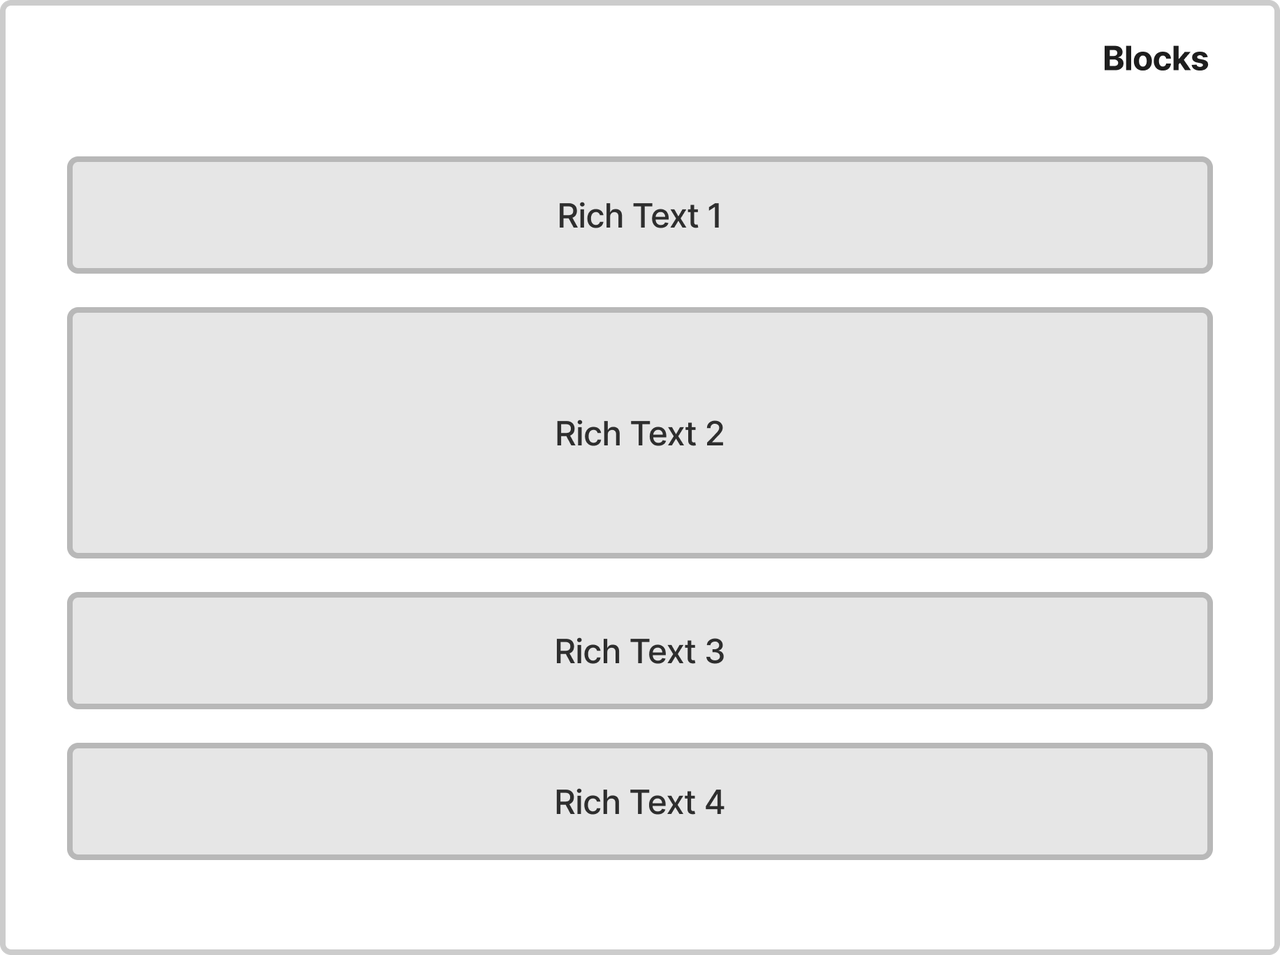The image size is (1280, 955).
Task: Select the Rich Text 1 block
Action: coord(640,215)
